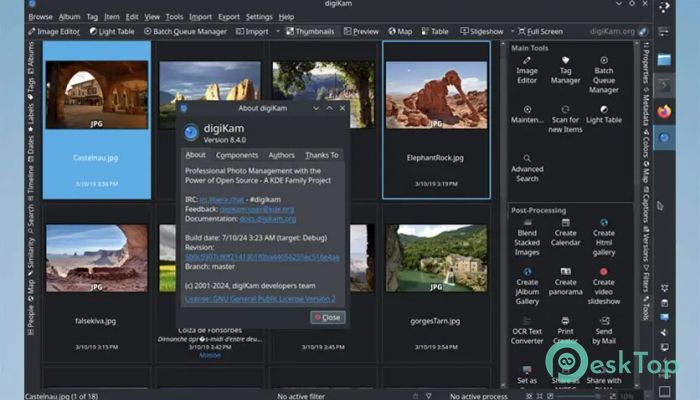
Task: Open the Help menu
Action: (x=286, y=17)
